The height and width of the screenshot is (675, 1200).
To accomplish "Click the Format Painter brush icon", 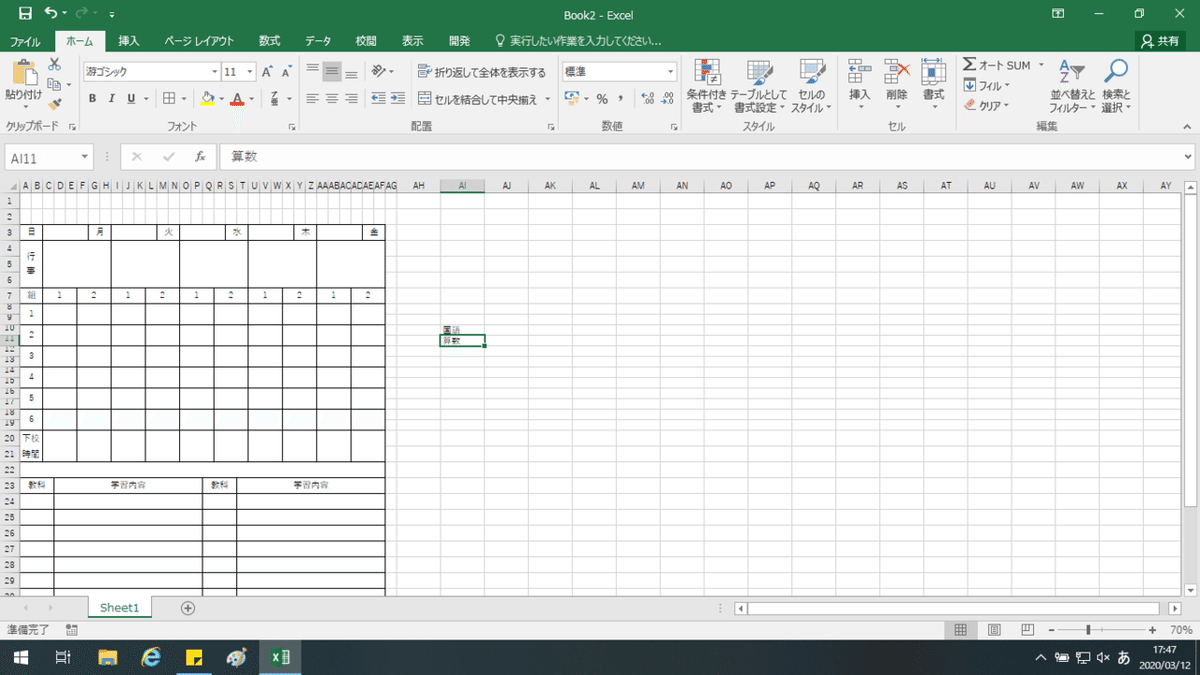I will (54, 103).
